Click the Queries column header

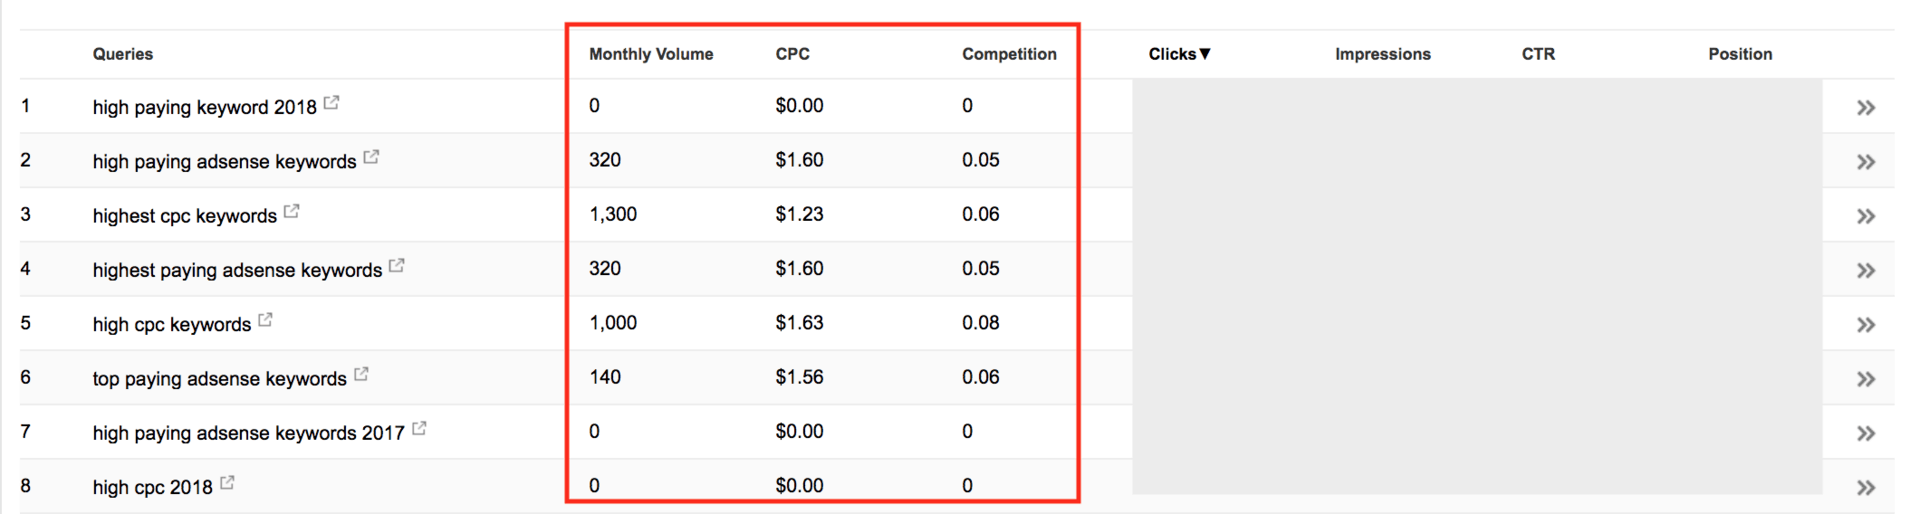[123, 54]
